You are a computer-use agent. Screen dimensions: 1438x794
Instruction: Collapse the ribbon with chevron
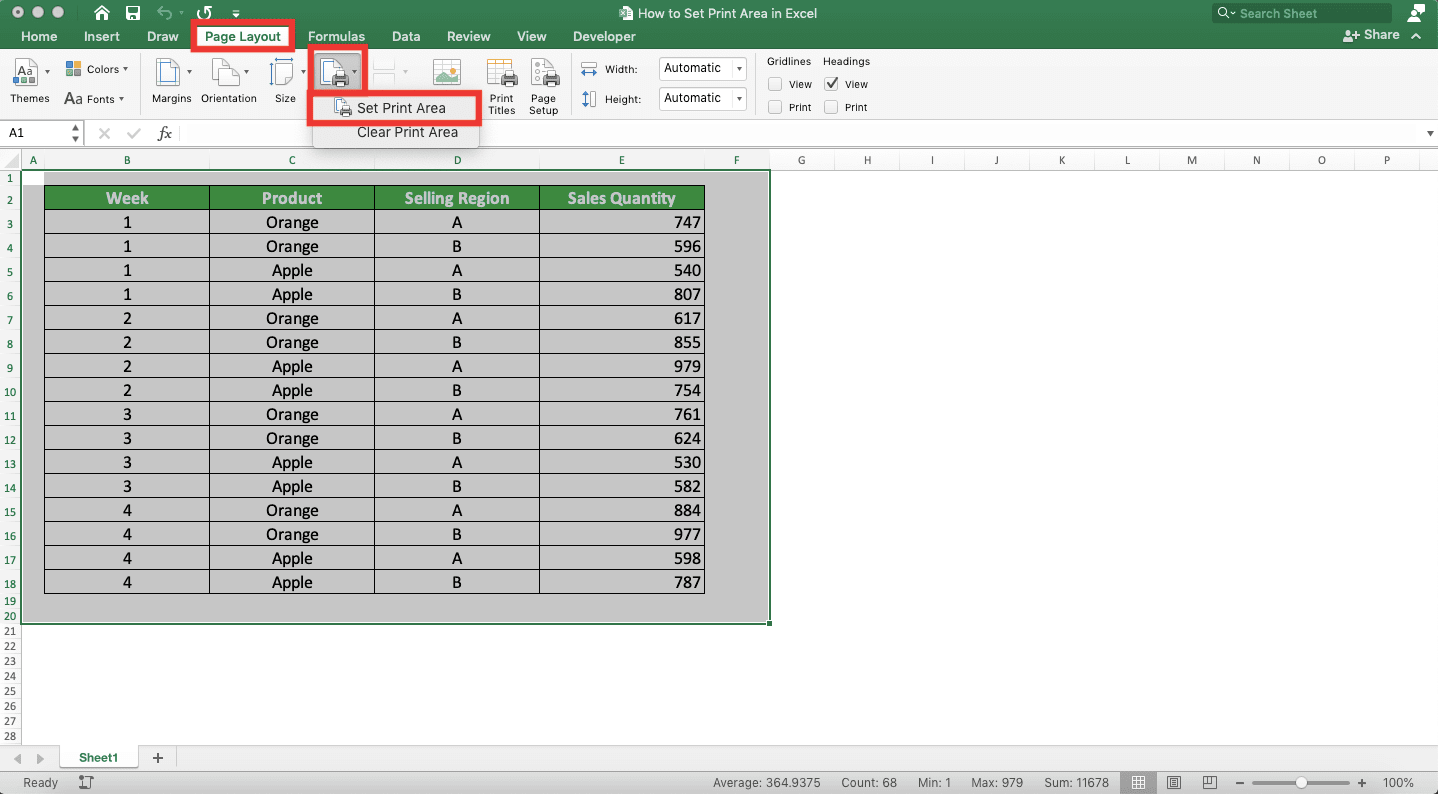[x=1416, y=35]
